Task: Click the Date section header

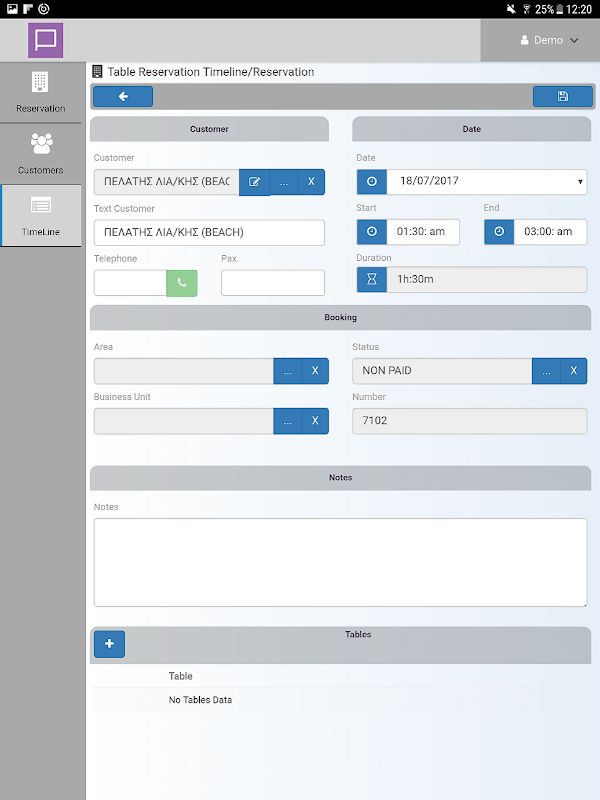Action: click(x=471, y=129)
